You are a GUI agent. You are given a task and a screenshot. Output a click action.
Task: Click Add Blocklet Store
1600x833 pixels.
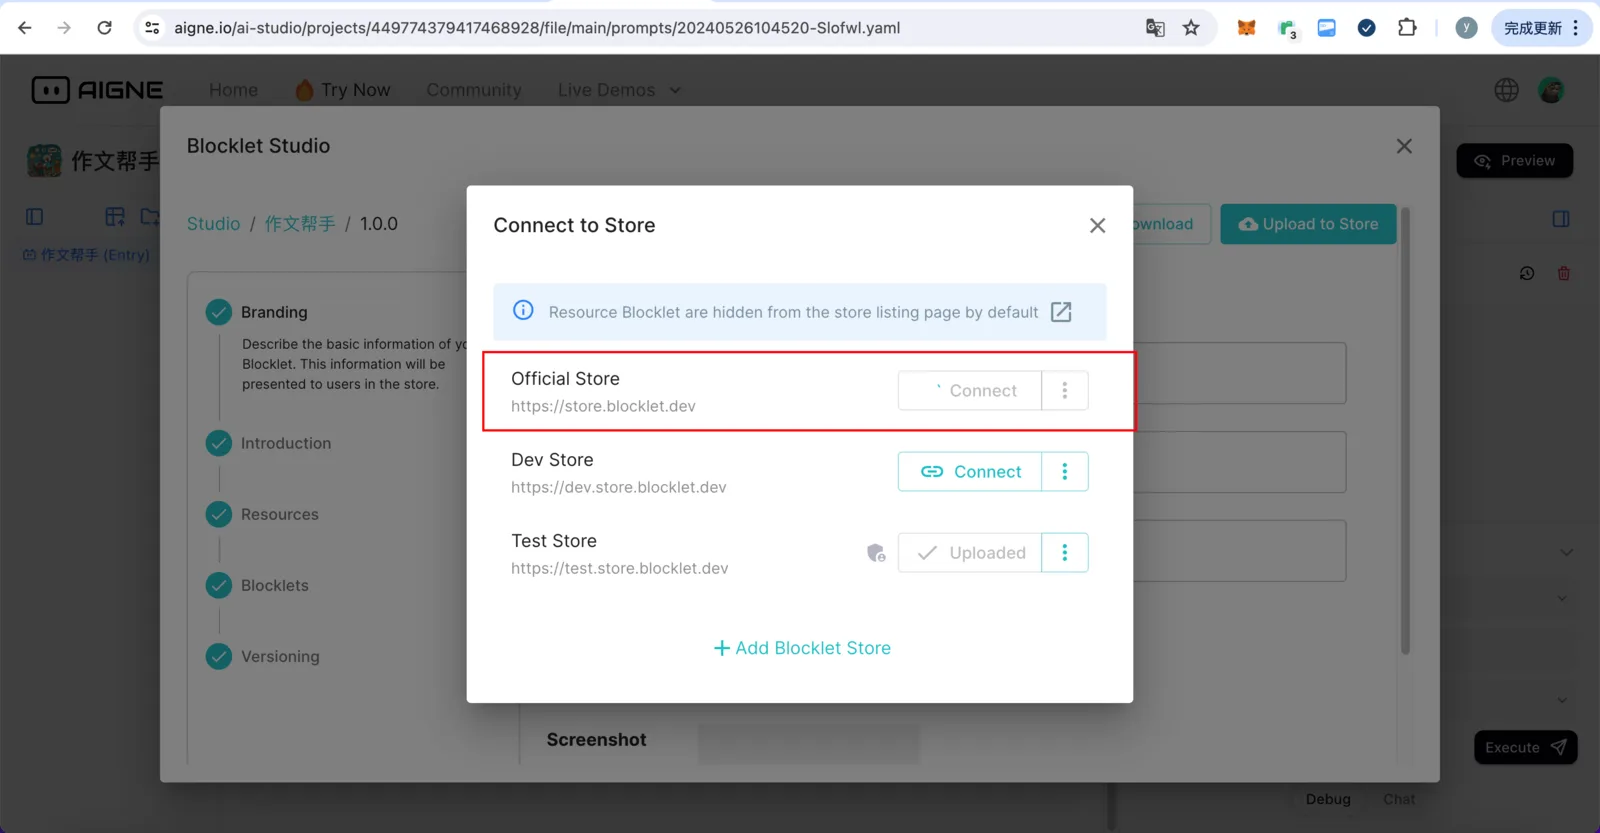[x=802, y=648]
